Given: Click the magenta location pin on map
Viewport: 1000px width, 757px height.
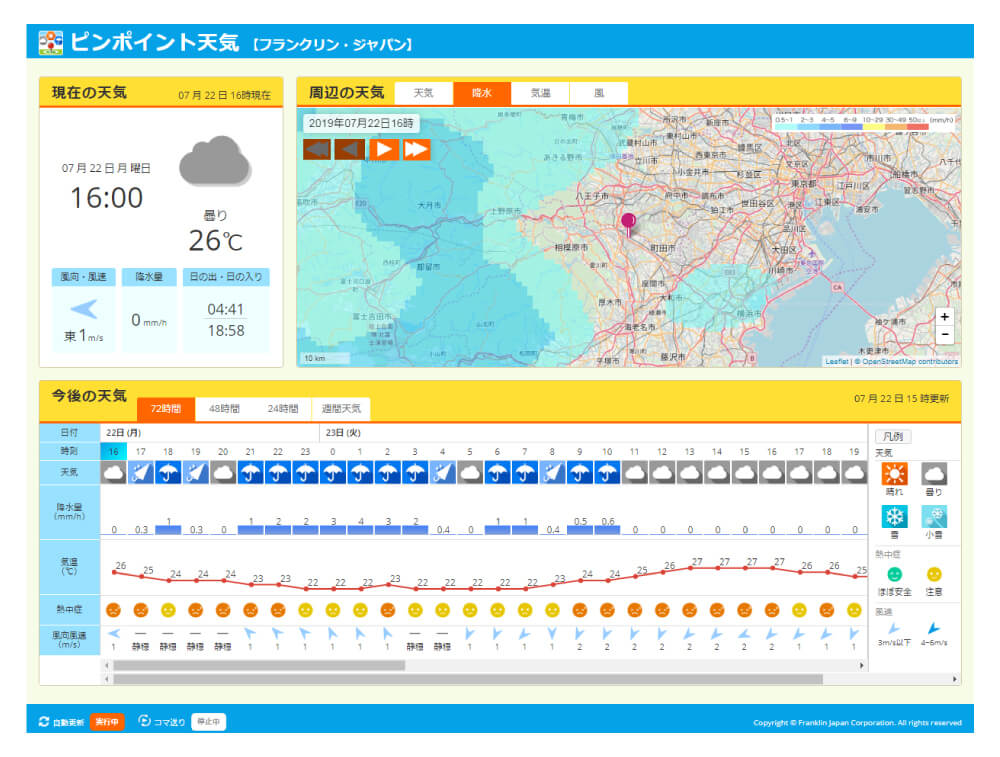Looking at the screenshot, I should [628, 222].
